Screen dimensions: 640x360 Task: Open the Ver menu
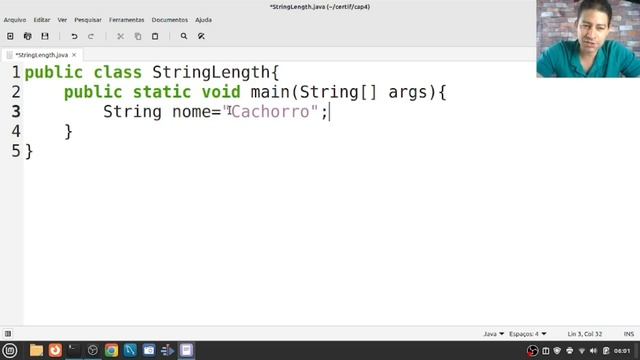62,20
